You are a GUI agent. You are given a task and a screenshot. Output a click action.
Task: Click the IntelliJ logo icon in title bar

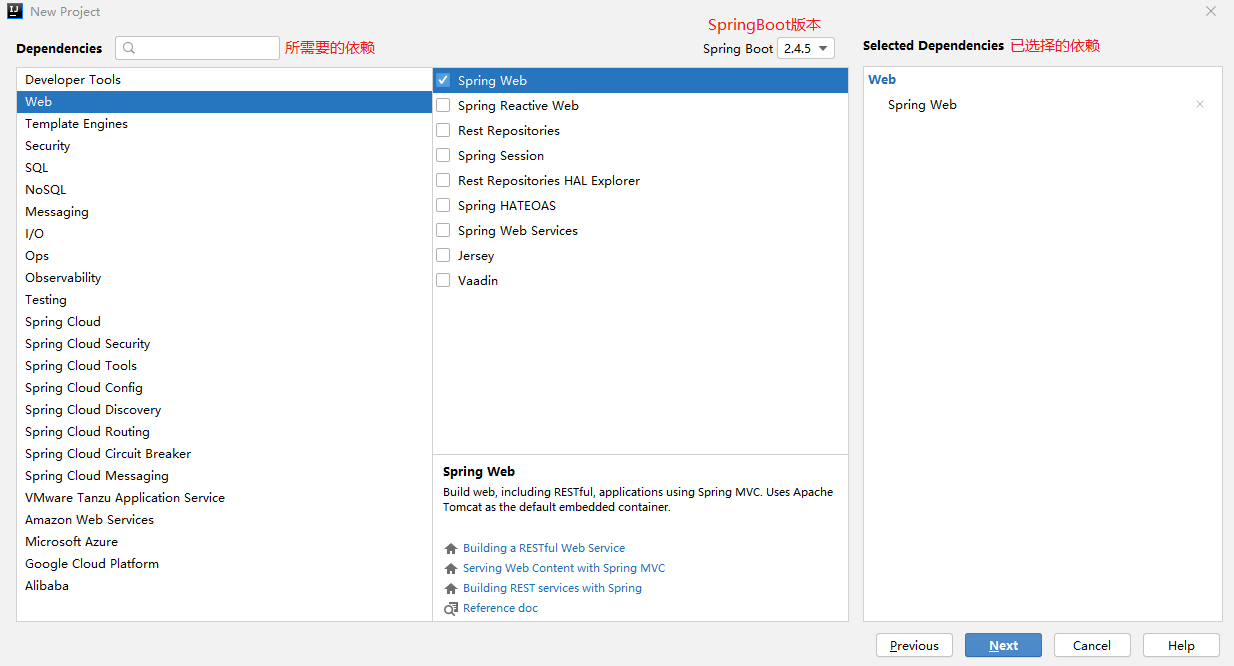point(15,12)
